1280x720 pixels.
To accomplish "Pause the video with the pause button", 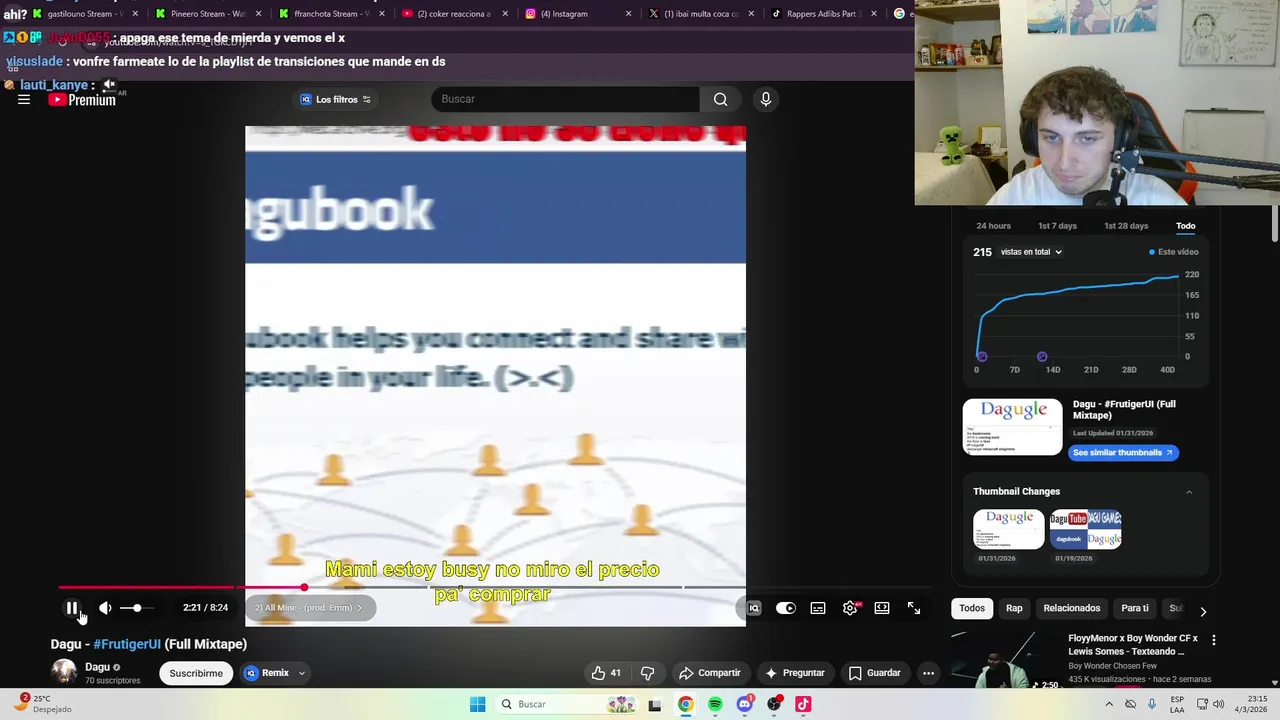I will click(x=72, y=608).
